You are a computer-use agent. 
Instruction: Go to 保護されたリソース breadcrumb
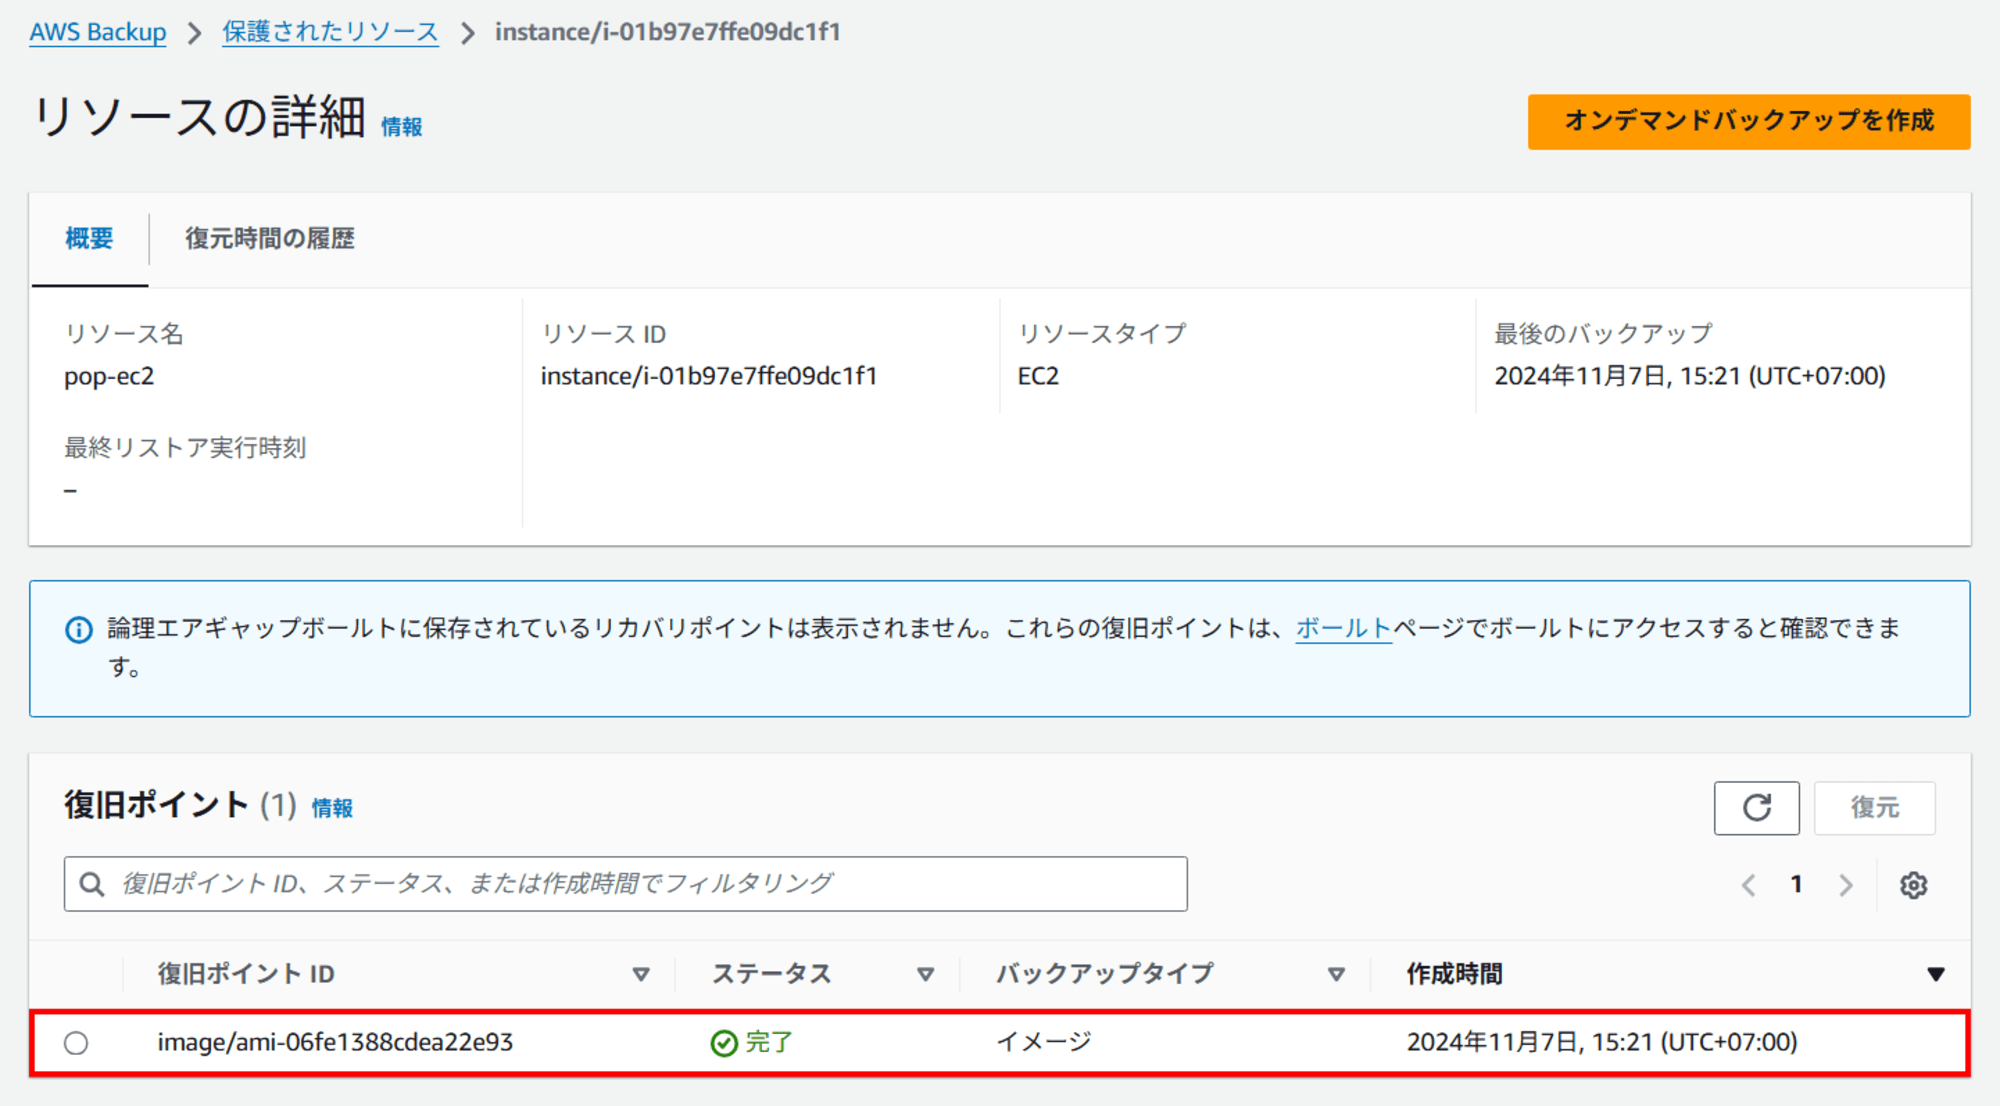tap(330, 32)
